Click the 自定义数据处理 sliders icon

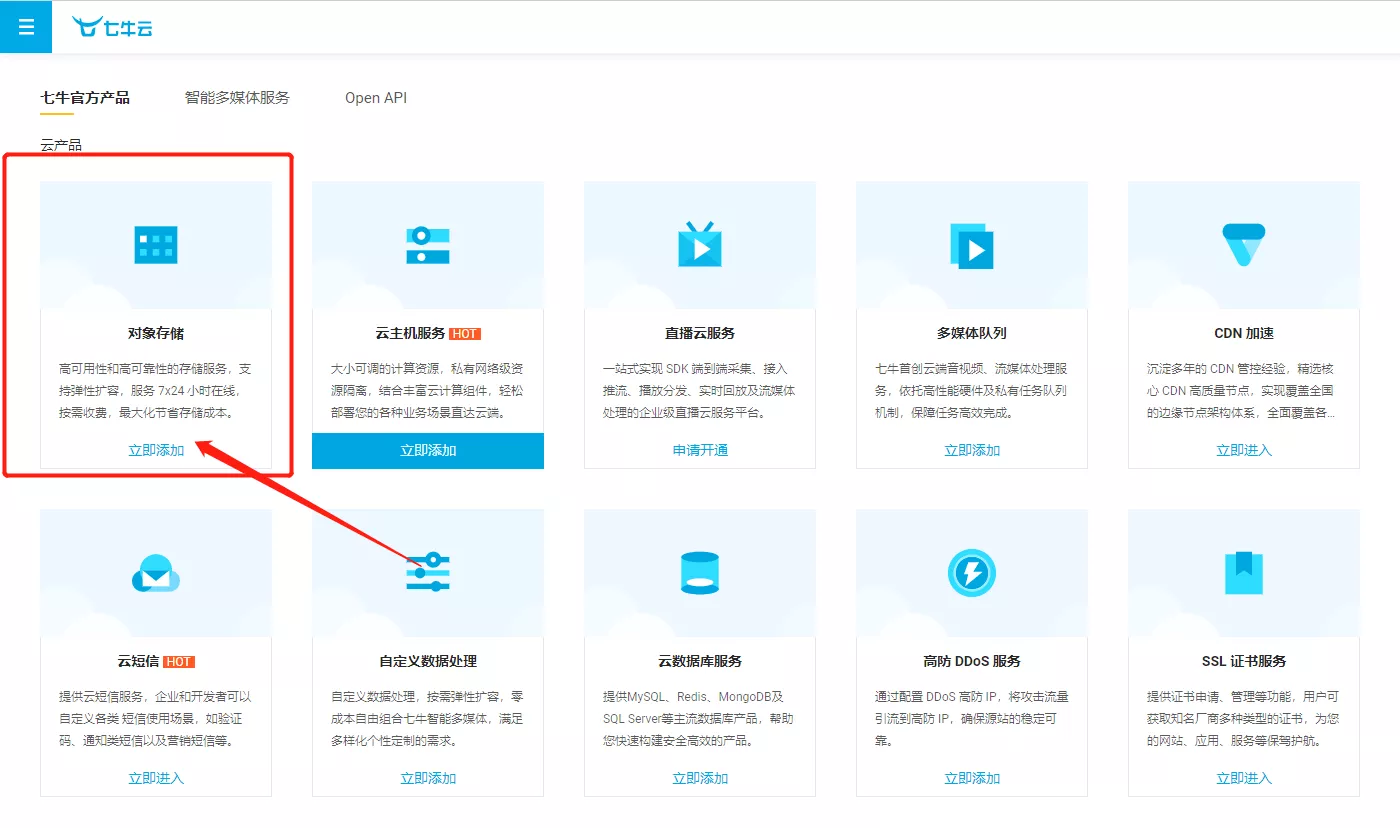(428, 571)
